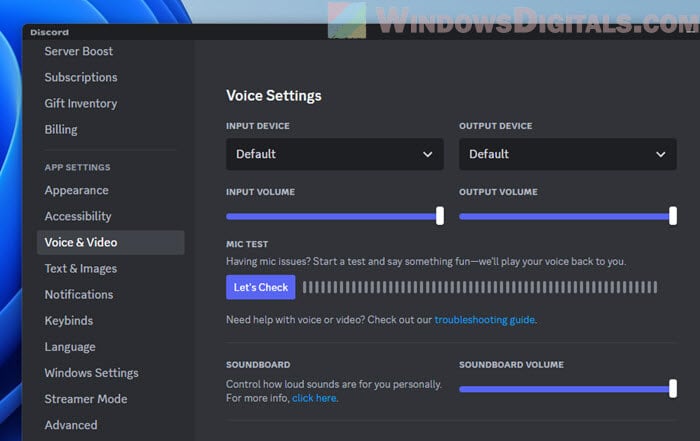Click the Soundboard Volume slider handle
The width and height of the screenshot is (700, 441).
point(673,389)
